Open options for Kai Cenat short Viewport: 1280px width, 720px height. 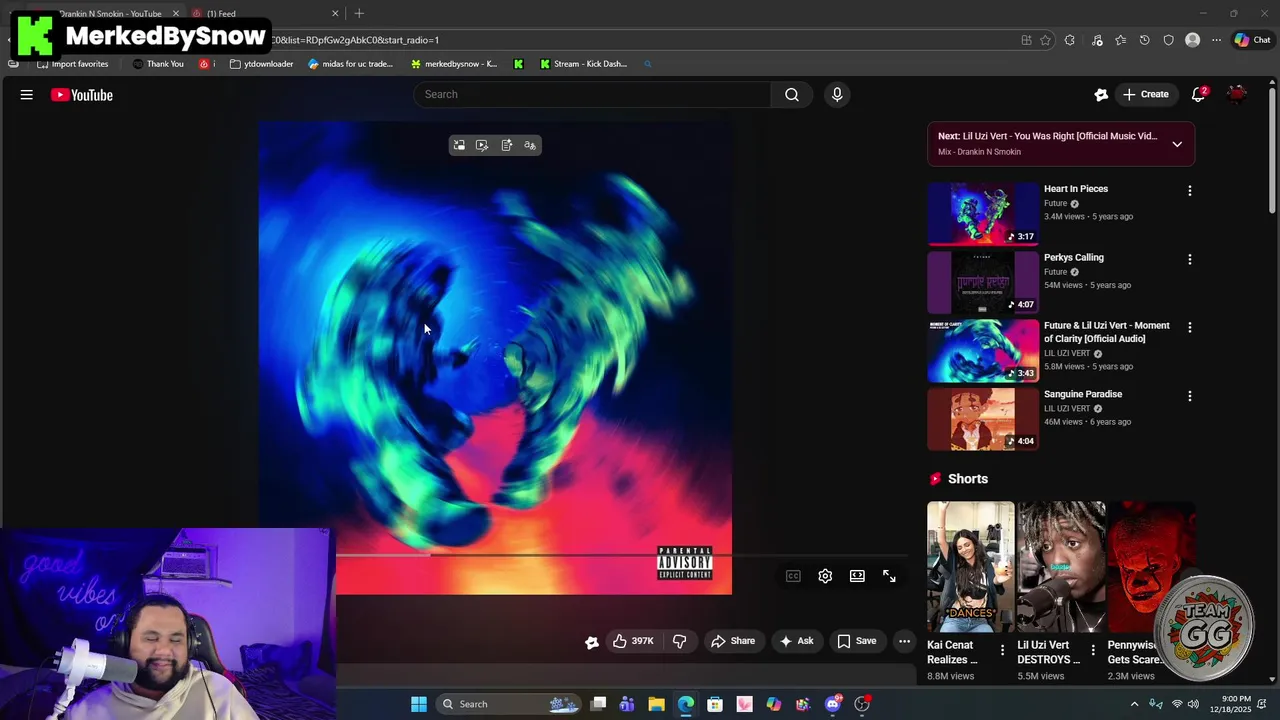(1002, 650)
